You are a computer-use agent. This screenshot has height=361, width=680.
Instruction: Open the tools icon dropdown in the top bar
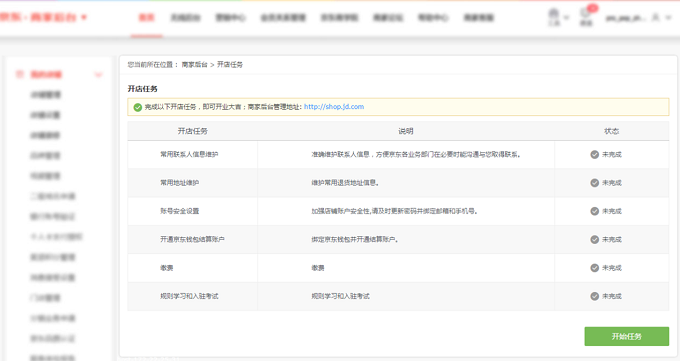pyautogui.click(x=558, y=17)
